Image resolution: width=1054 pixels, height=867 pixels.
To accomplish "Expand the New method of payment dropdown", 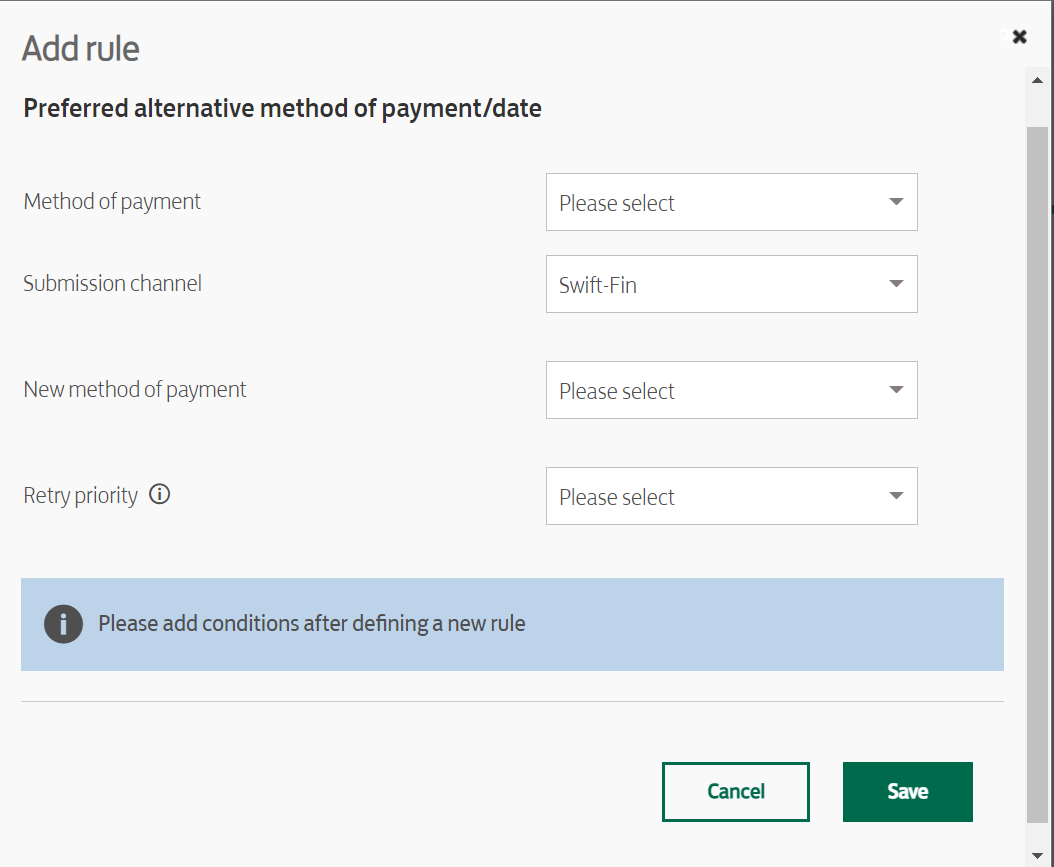I will 731,390.
